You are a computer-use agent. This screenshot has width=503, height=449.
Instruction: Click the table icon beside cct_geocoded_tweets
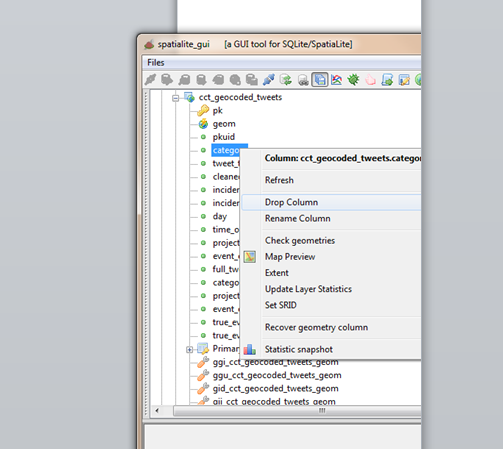[x=190, y=97]
